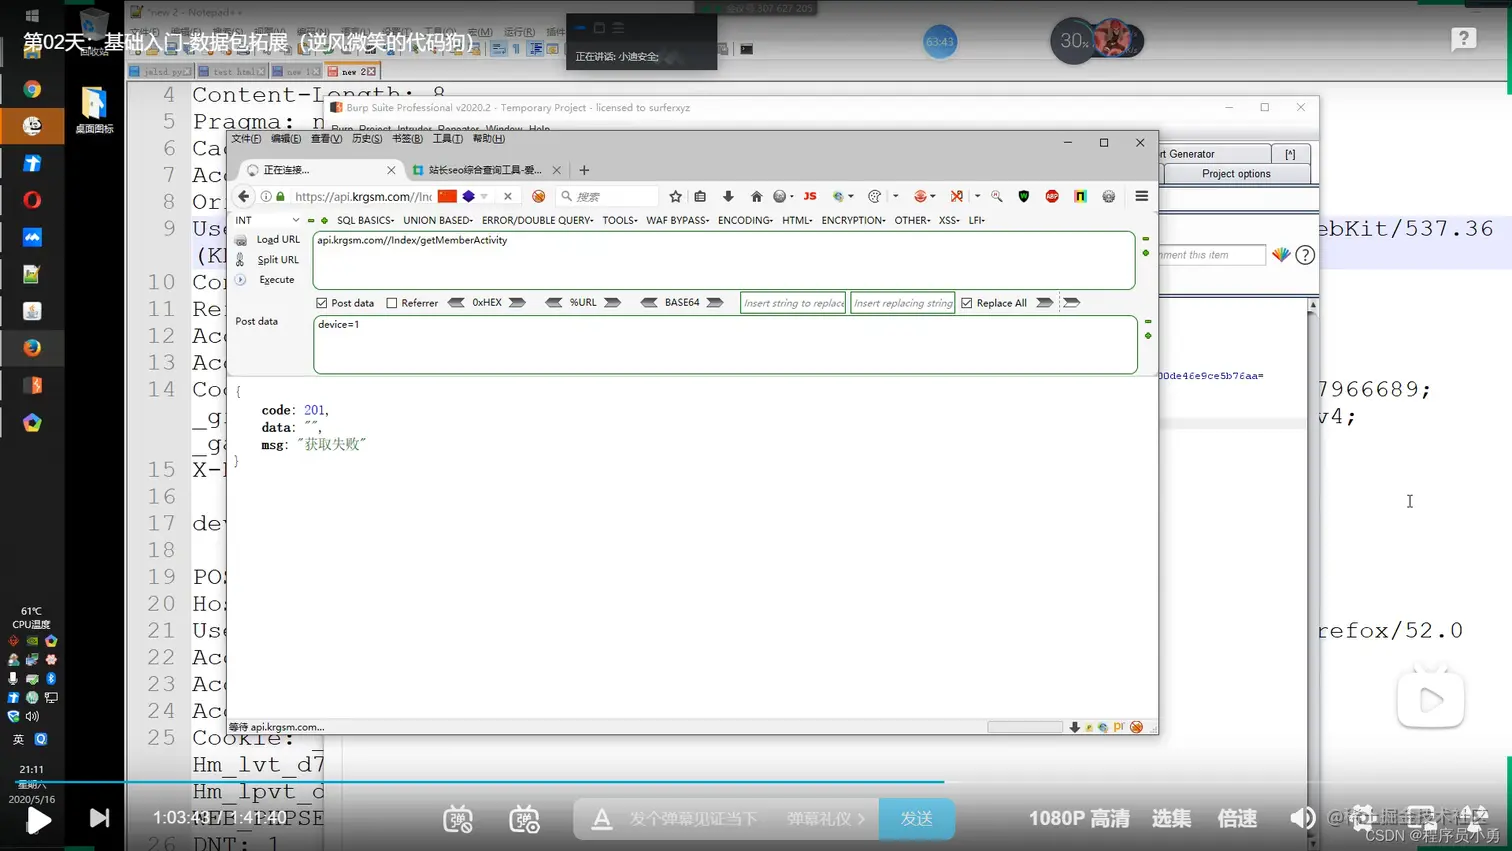Open OTHER dropdown in HackBar
This screenshot has height=851, width=1512.
[912, 220]
